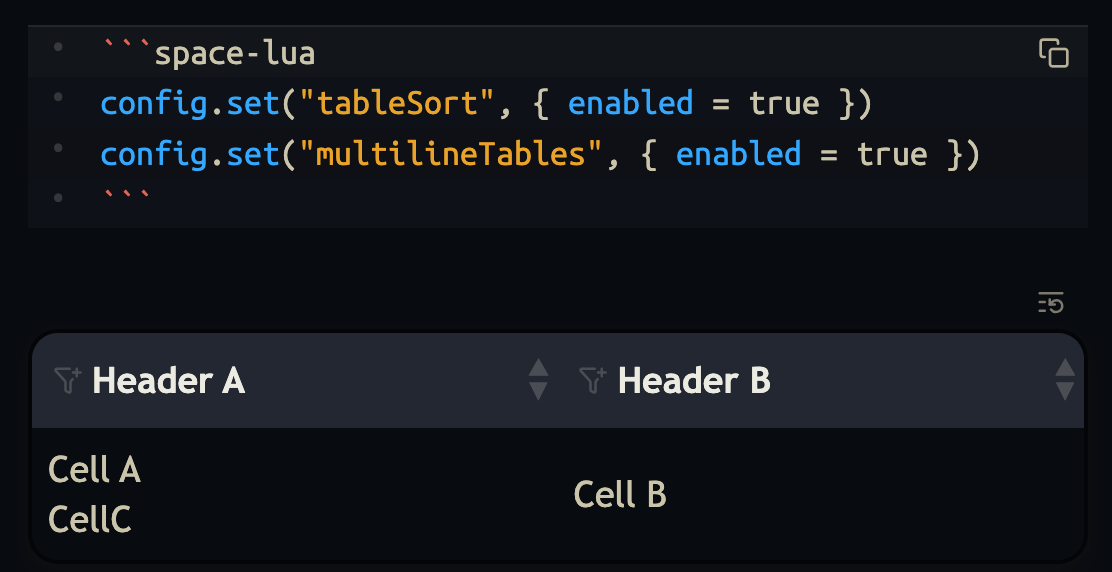Click the true value on the multilineTables line
Viewport: 1112px width, 572px height.
click(892, 154)
